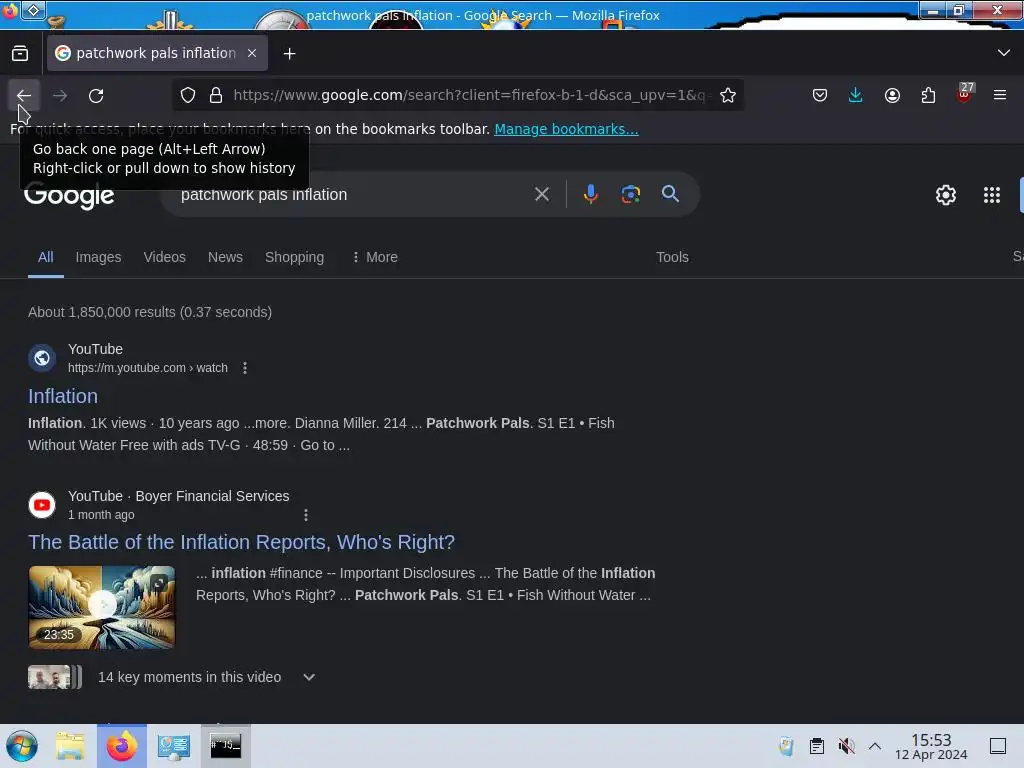The height and width of the screenshot is (768, 1024).
Task: Open the Firefox account icon
Action: click(892, 95)
